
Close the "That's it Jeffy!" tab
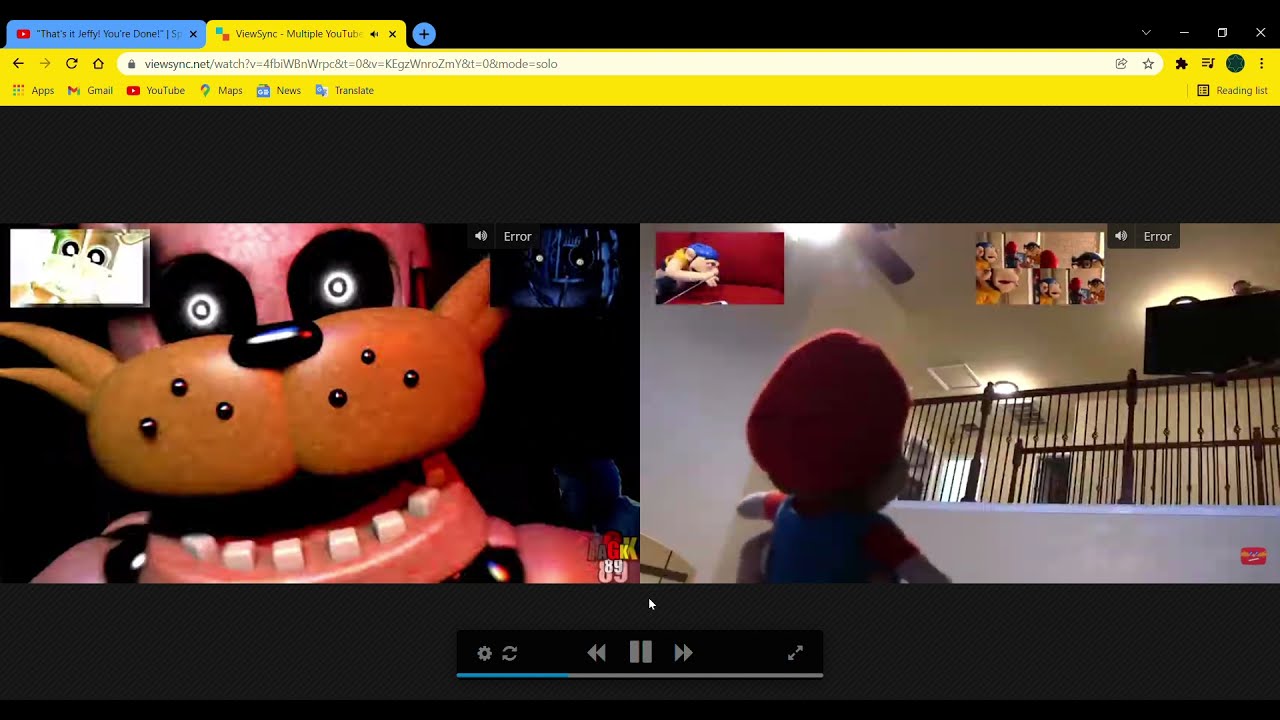(193, 34)
